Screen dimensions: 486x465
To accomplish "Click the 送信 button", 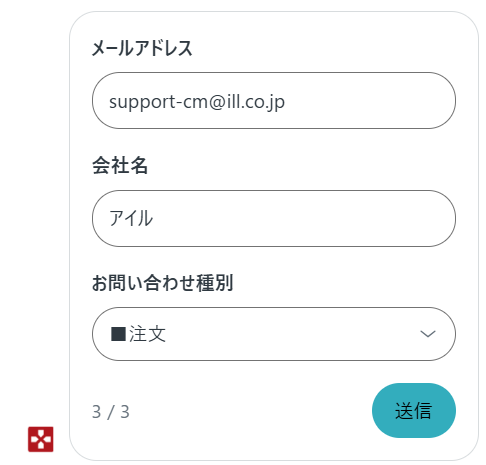I will point(414,410).
